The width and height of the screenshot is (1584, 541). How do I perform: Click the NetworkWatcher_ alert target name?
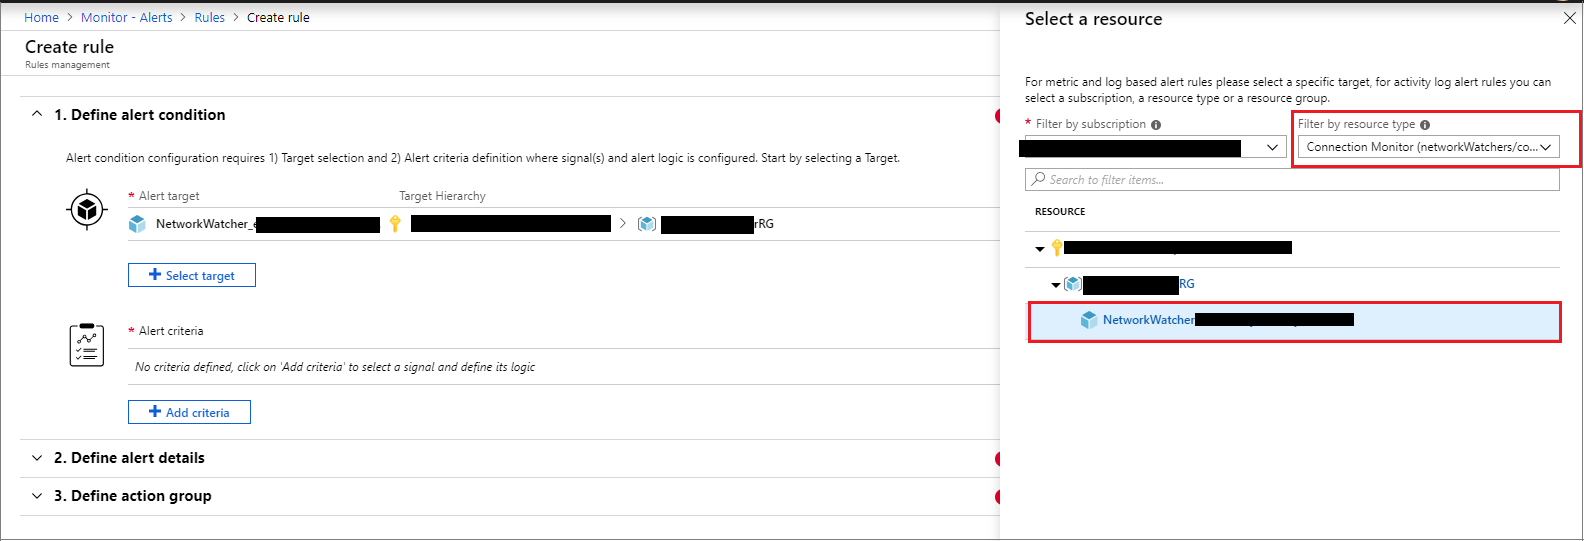click(x=207, y=224)
